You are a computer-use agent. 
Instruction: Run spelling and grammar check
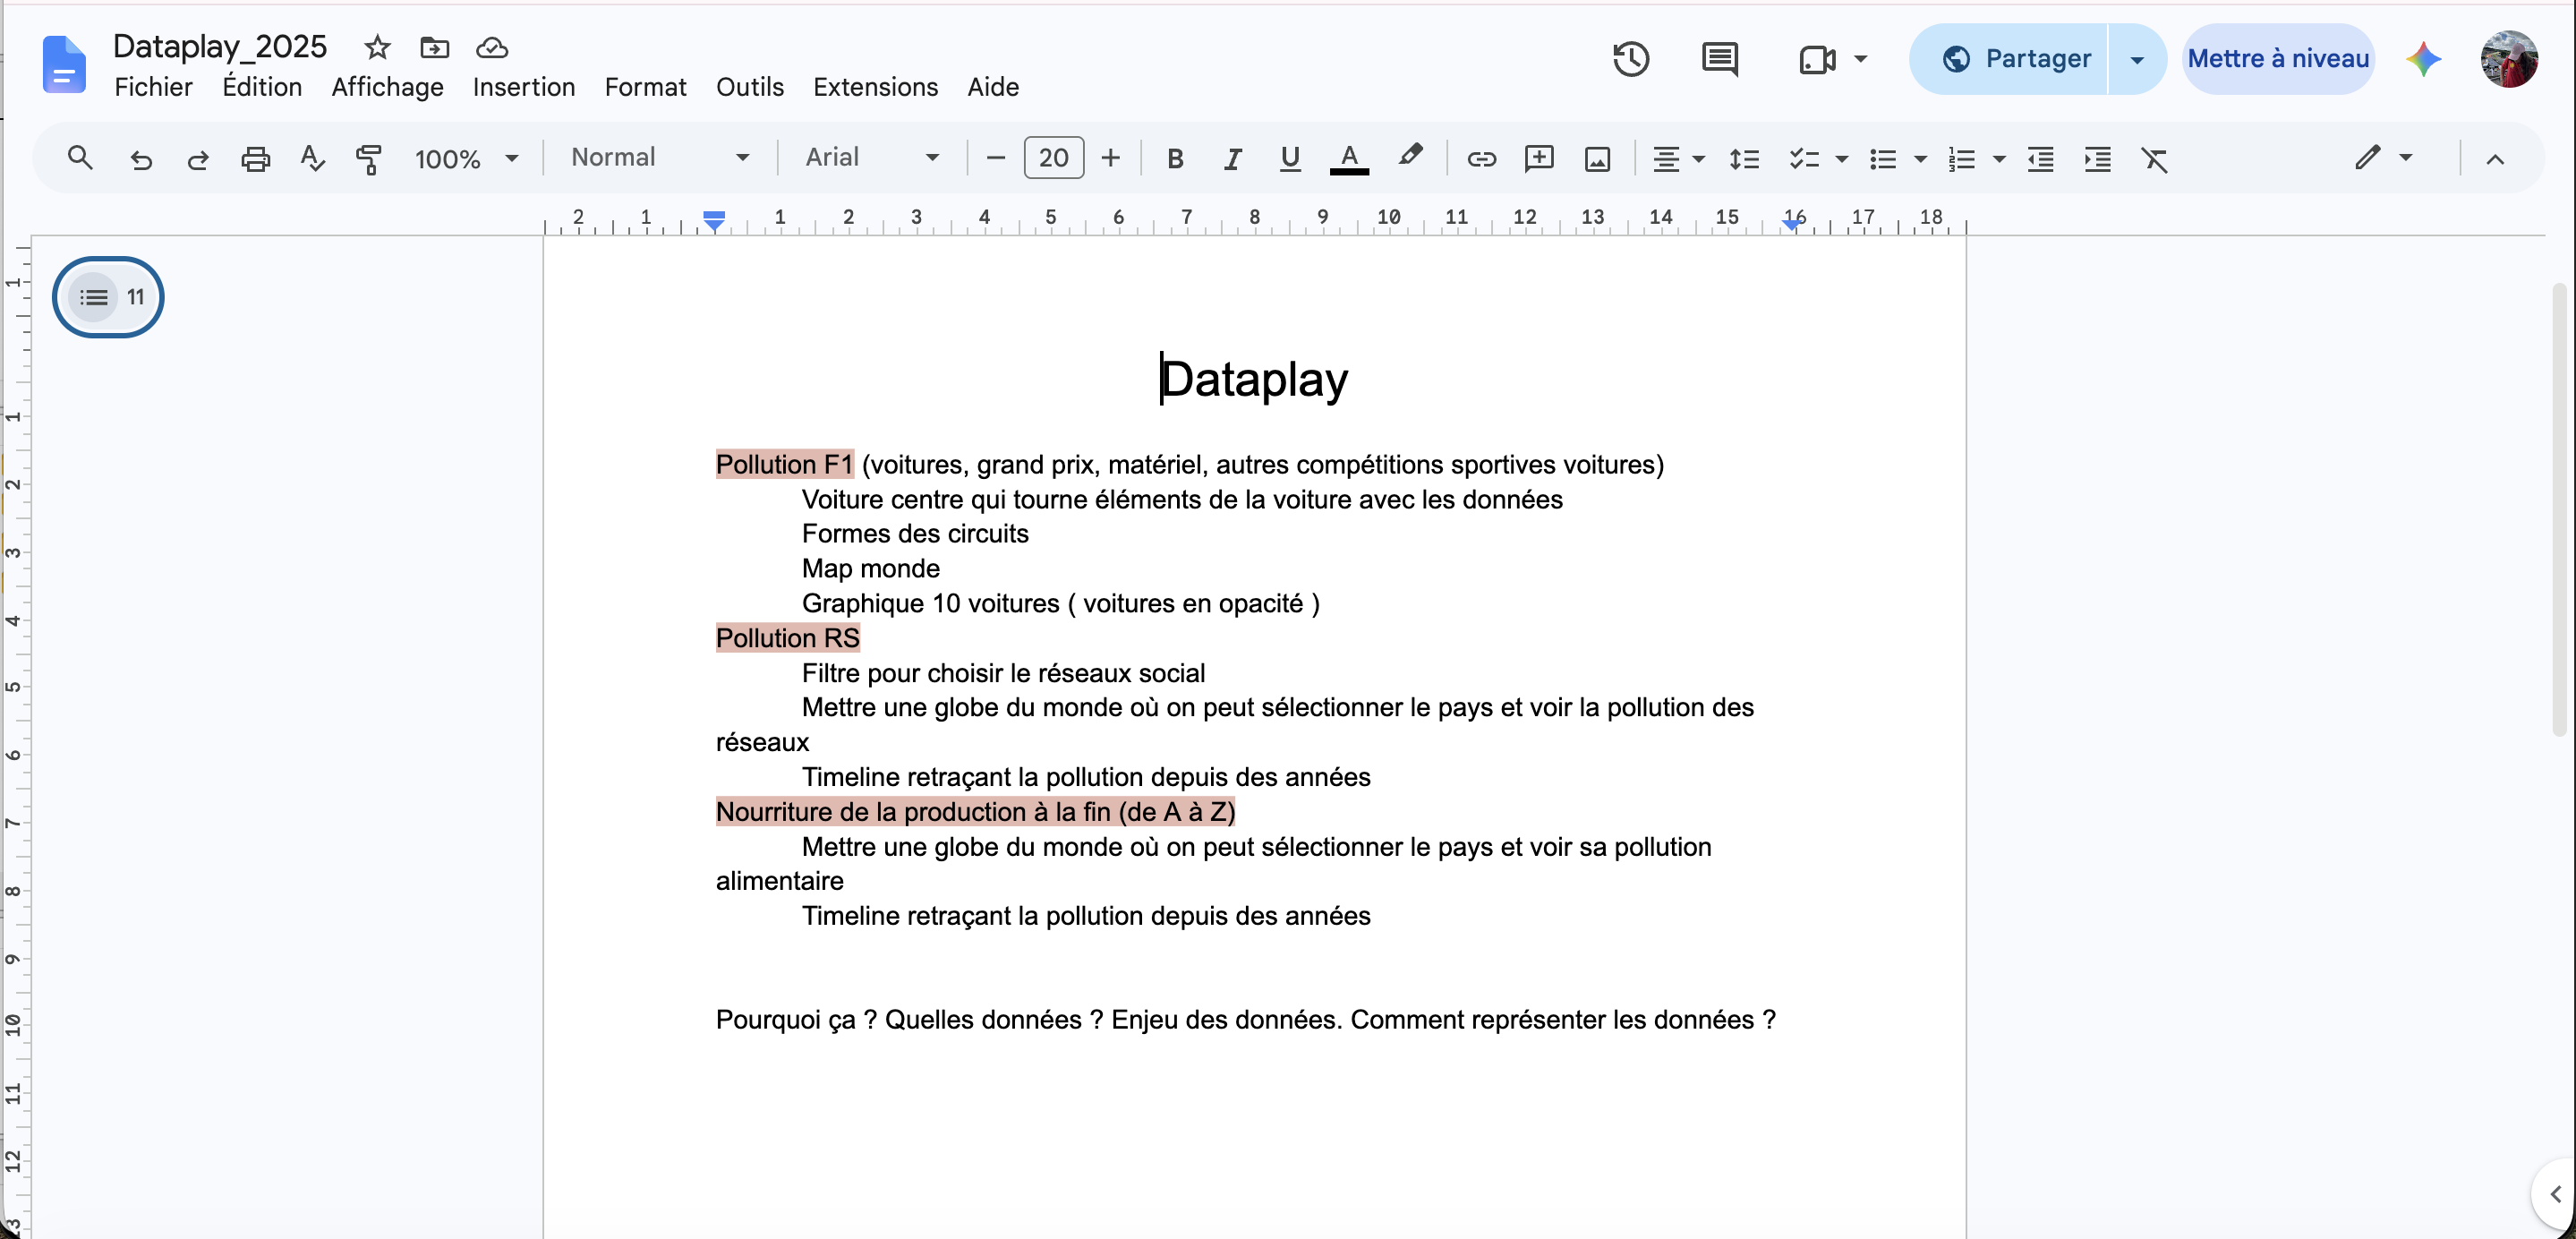coord(312,158)
